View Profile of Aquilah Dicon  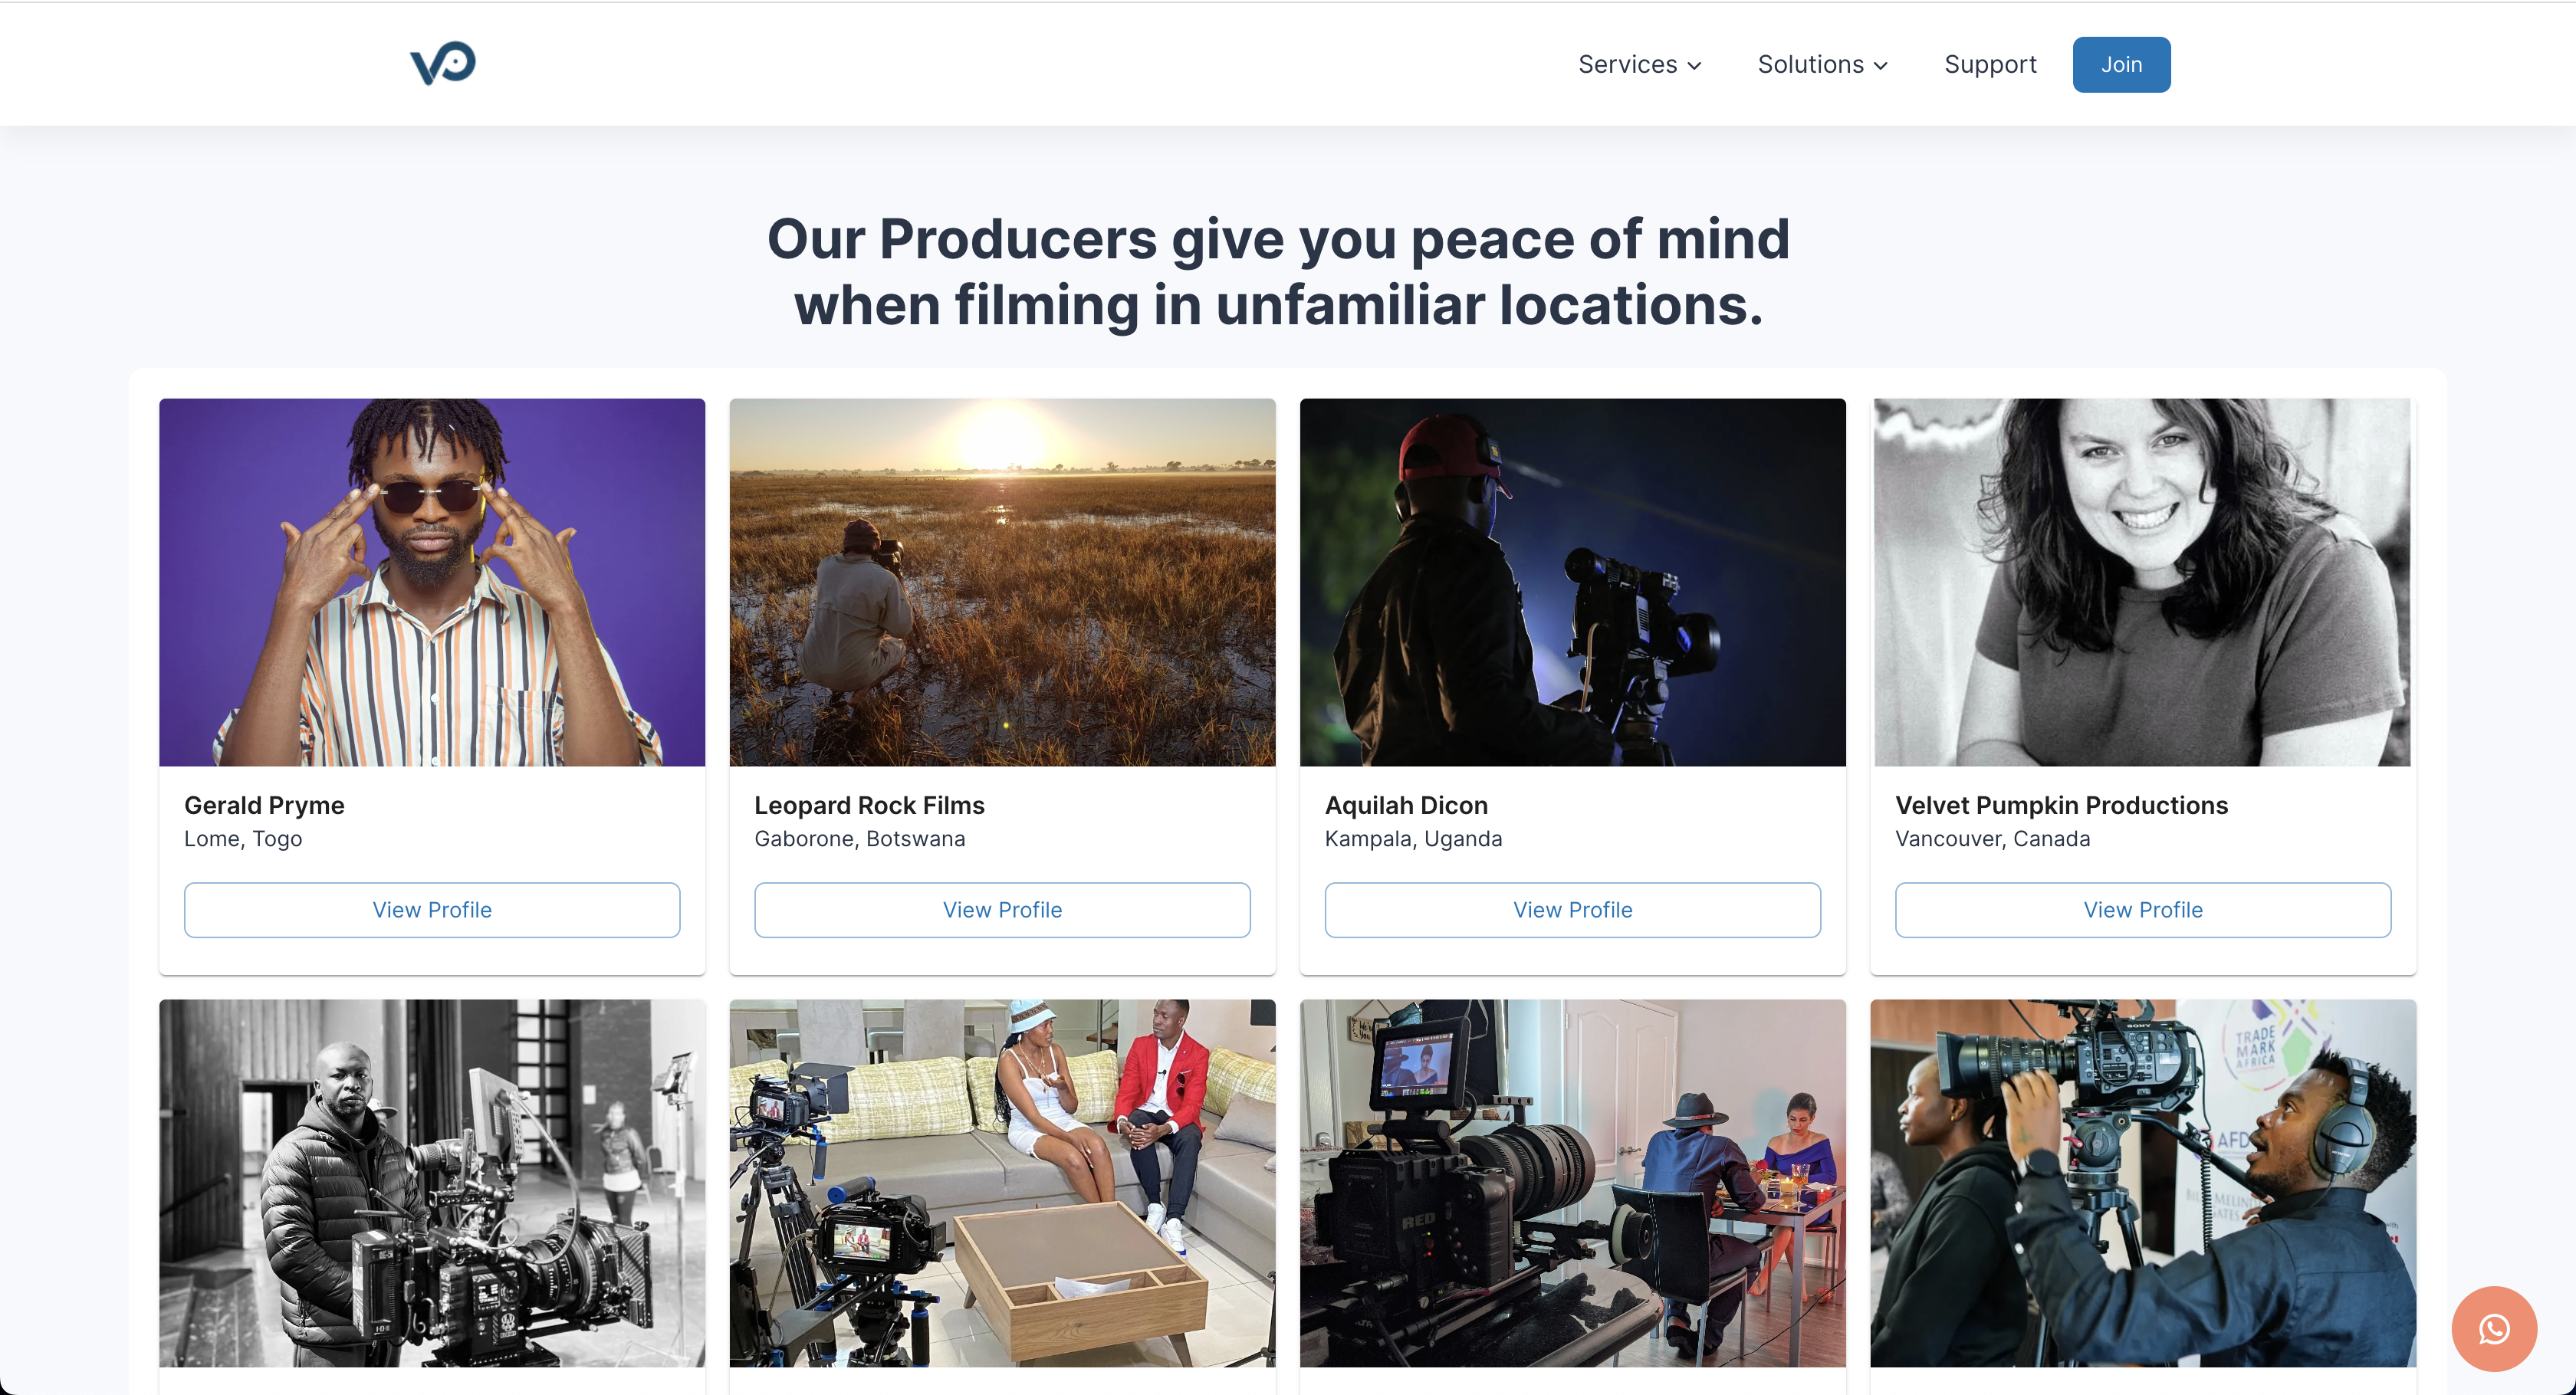pos(1573,910)
